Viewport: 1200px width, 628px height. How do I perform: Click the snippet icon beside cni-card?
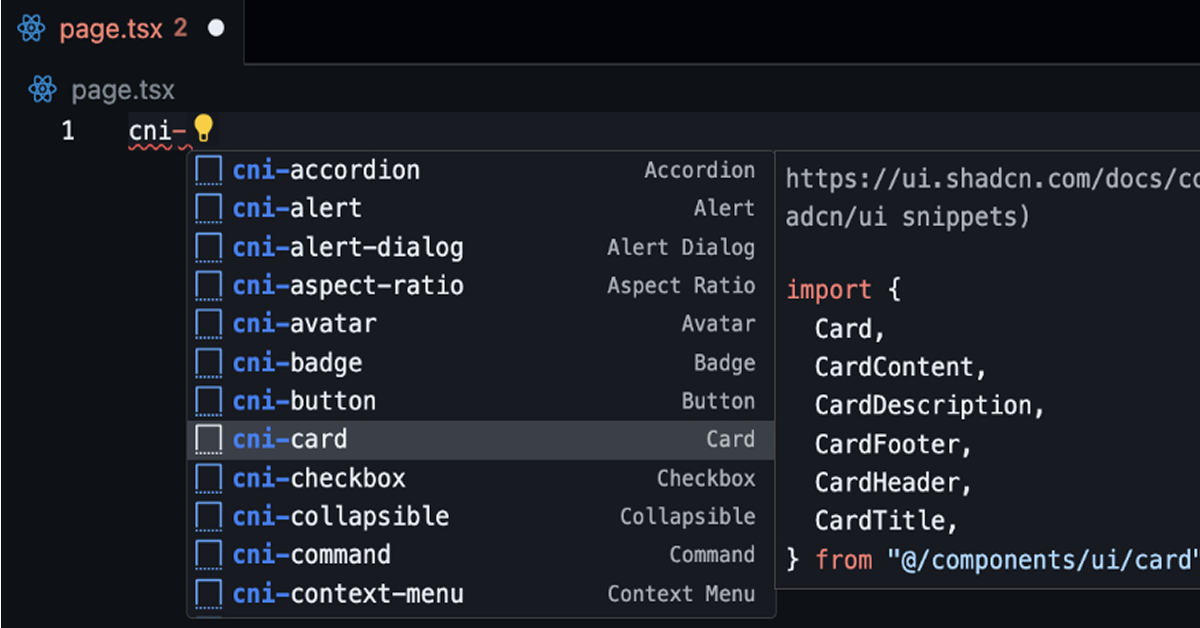[x=208, y=439]
